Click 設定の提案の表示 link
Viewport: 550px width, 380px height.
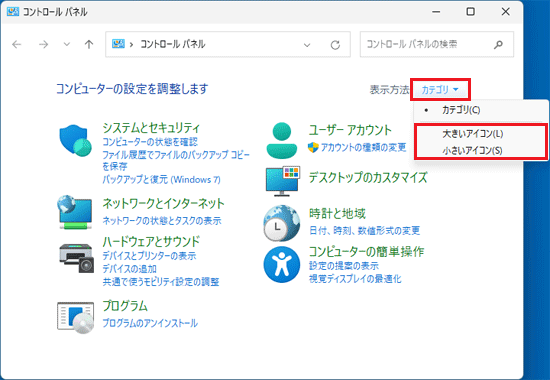344,266
